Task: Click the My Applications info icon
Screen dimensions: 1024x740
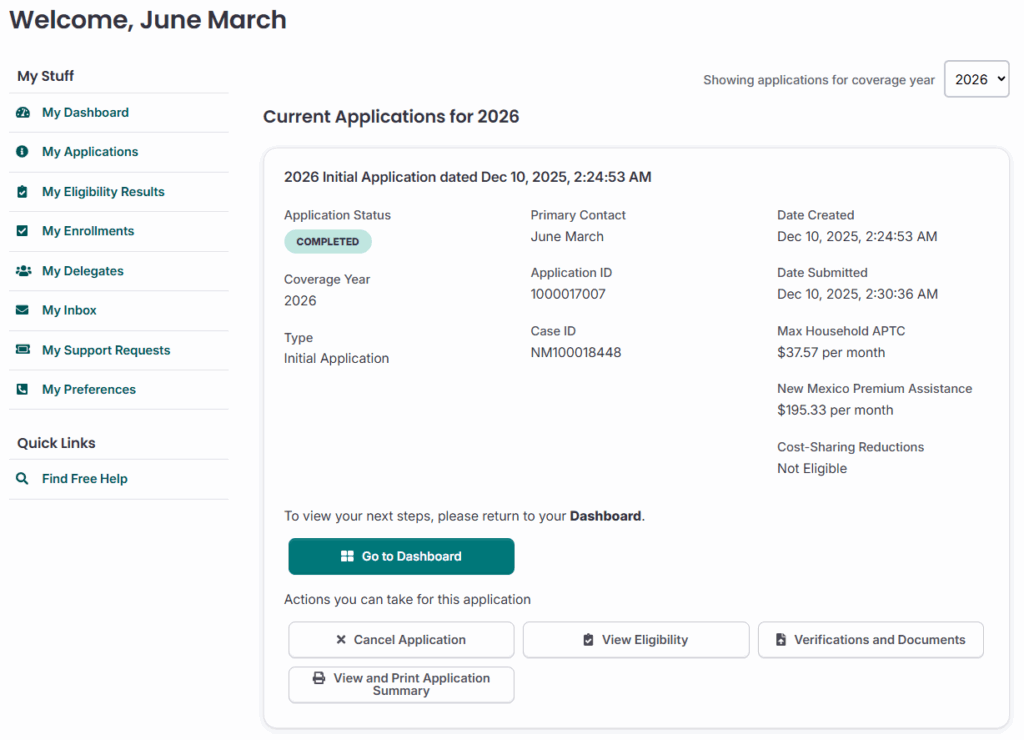Action: point(23,152)
